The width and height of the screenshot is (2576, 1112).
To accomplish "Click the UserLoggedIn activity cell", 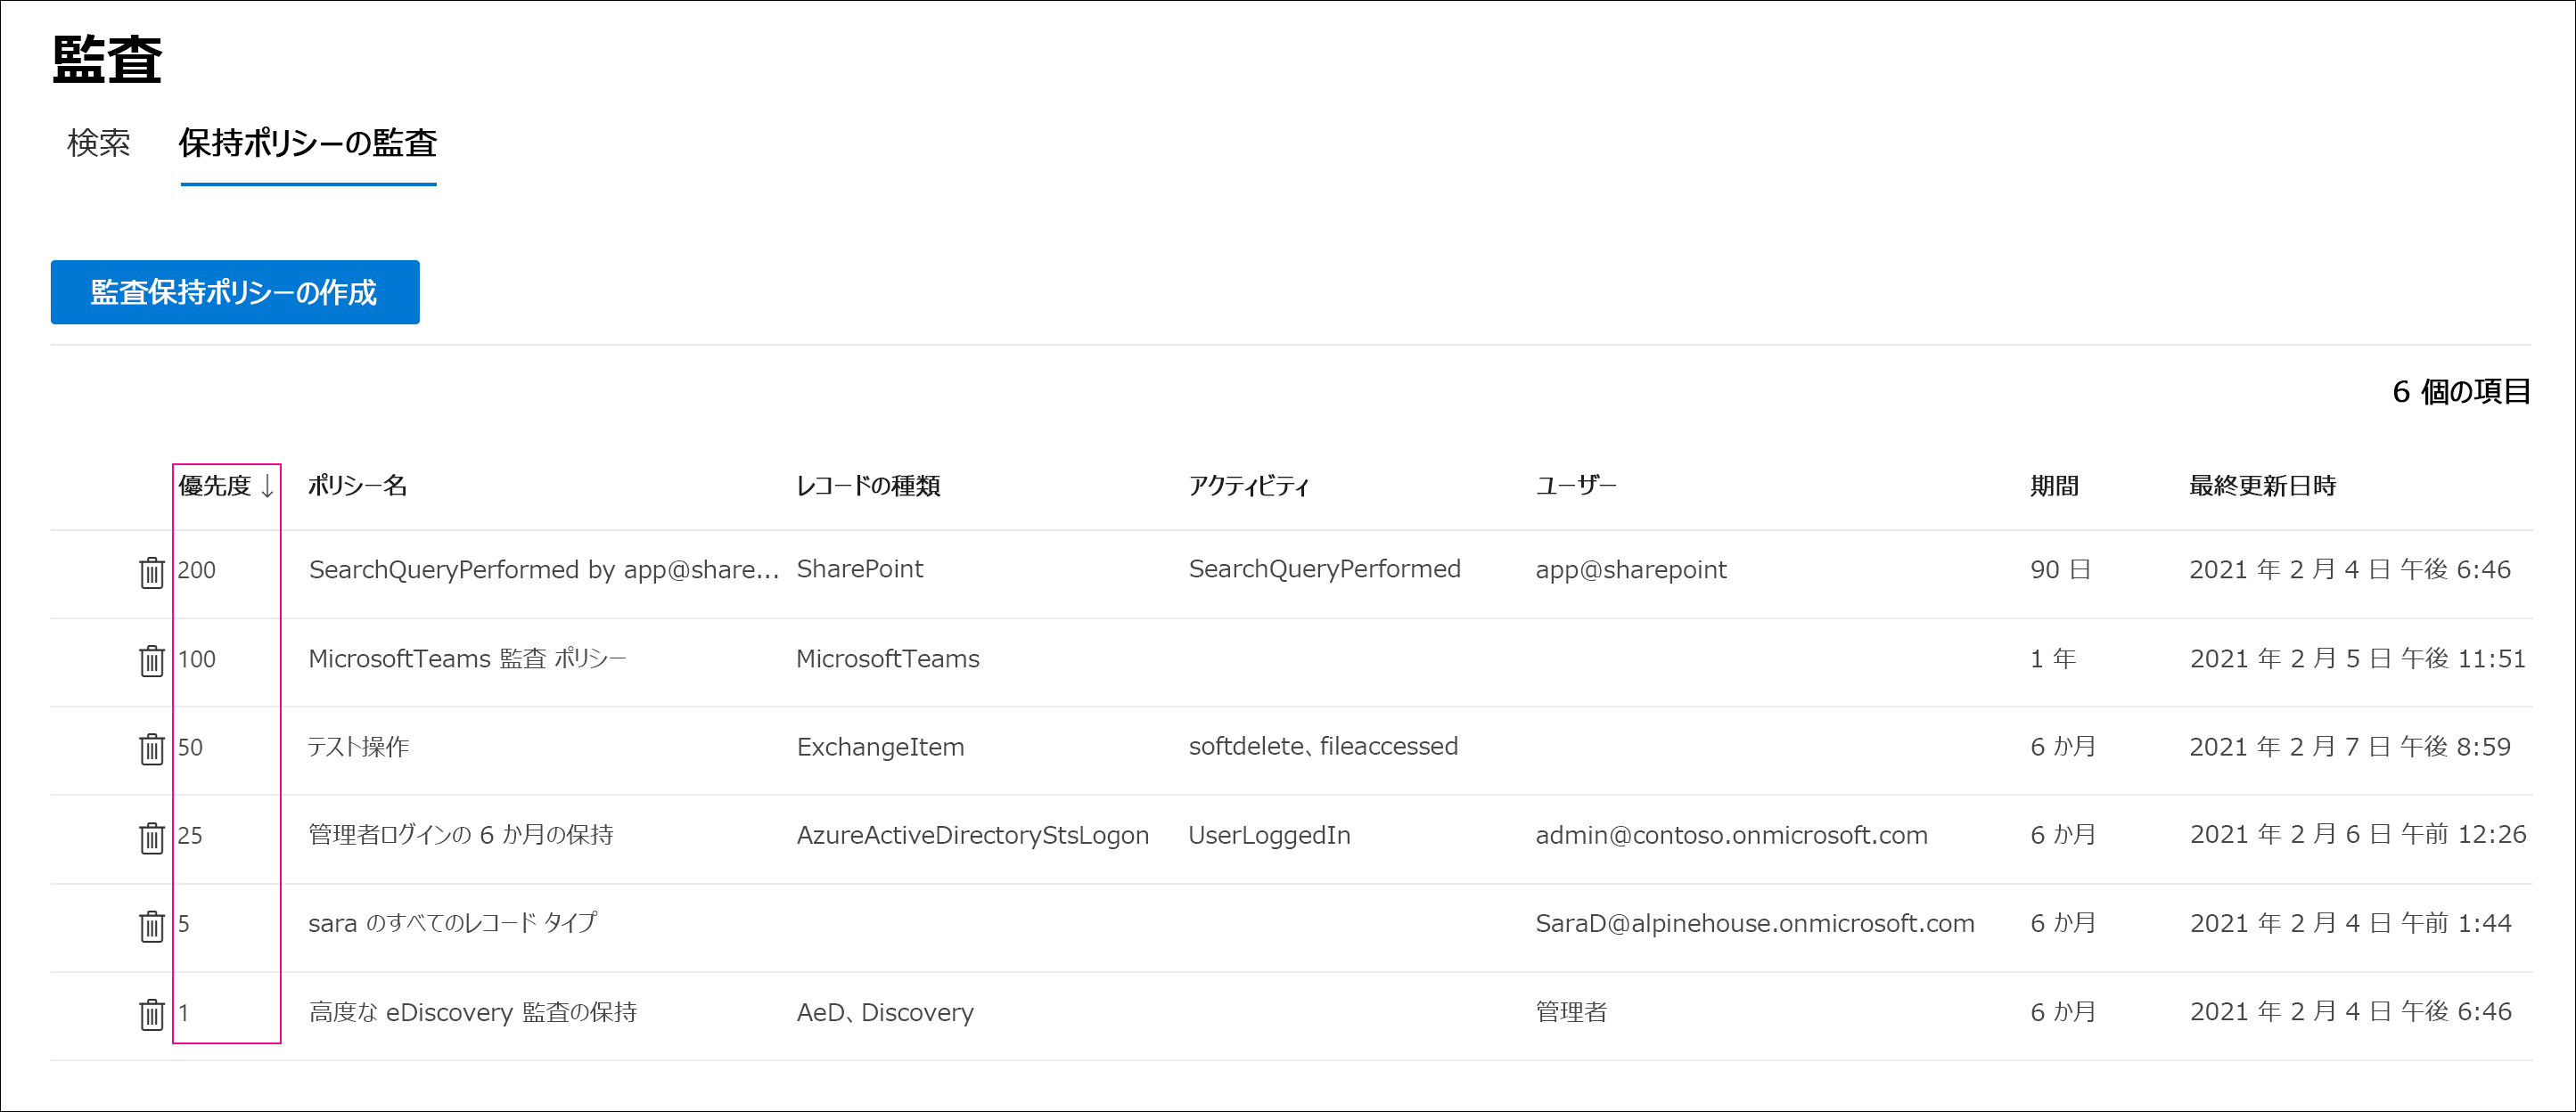I will click(x=1269, y=835).
